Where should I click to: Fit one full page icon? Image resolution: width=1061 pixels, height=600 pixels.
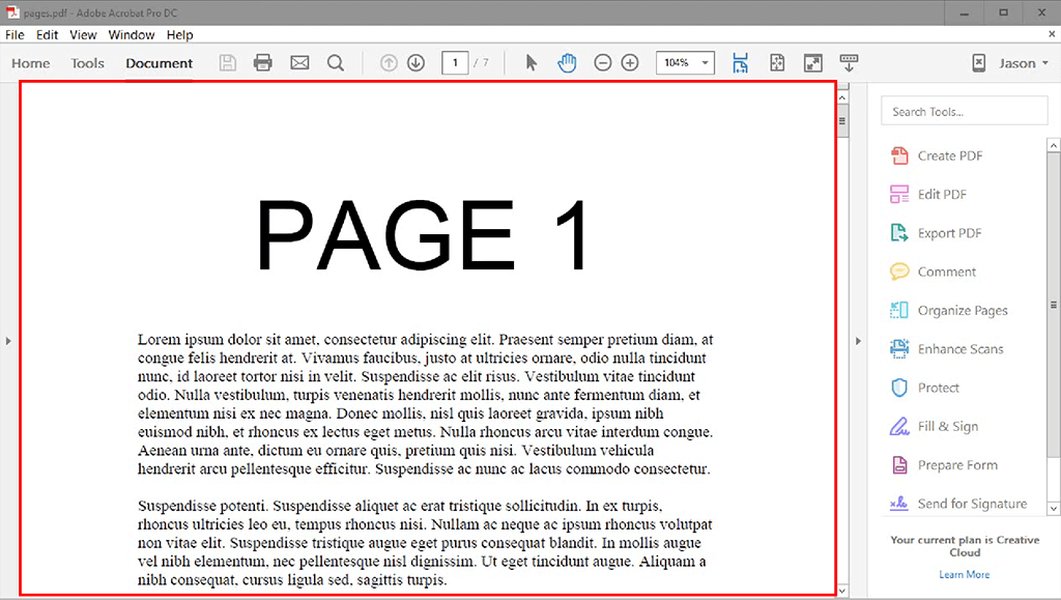[777, 63]
